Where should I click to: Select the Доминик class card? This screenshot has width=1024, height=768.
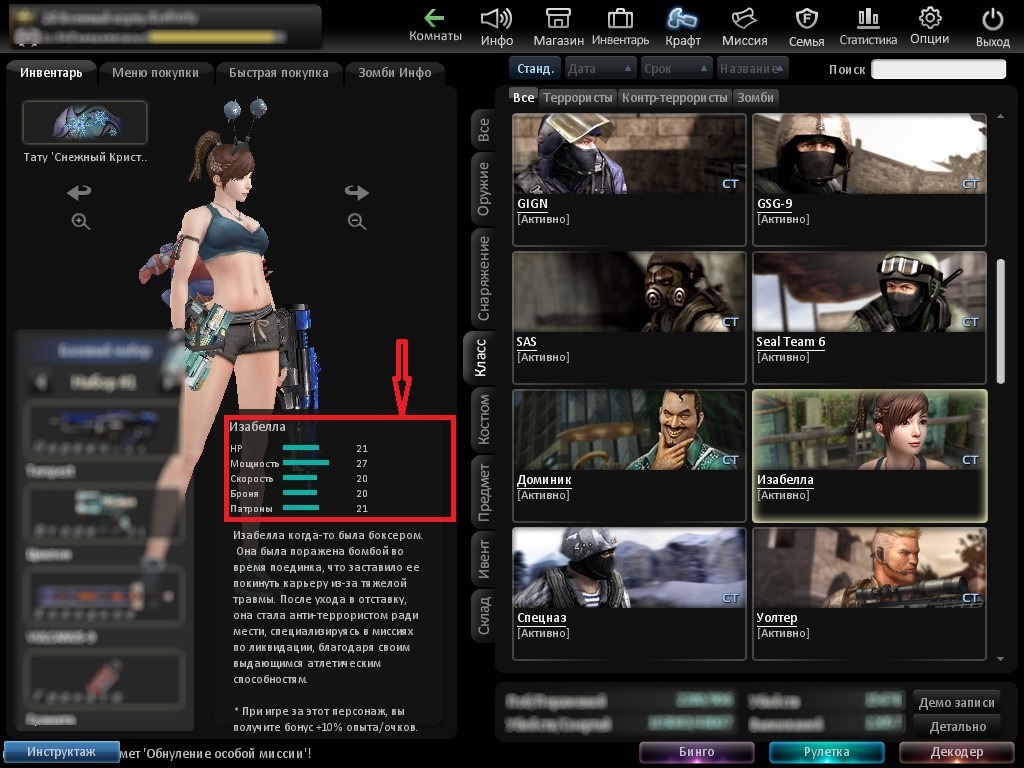point(630,456)
